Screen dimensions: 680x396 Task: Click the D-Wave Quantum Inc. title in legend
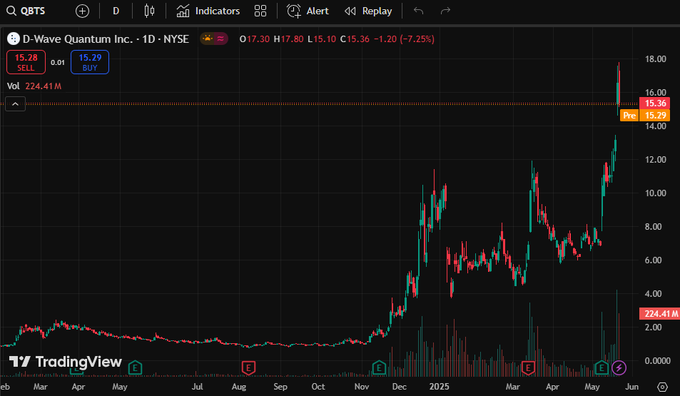(78, 39)
